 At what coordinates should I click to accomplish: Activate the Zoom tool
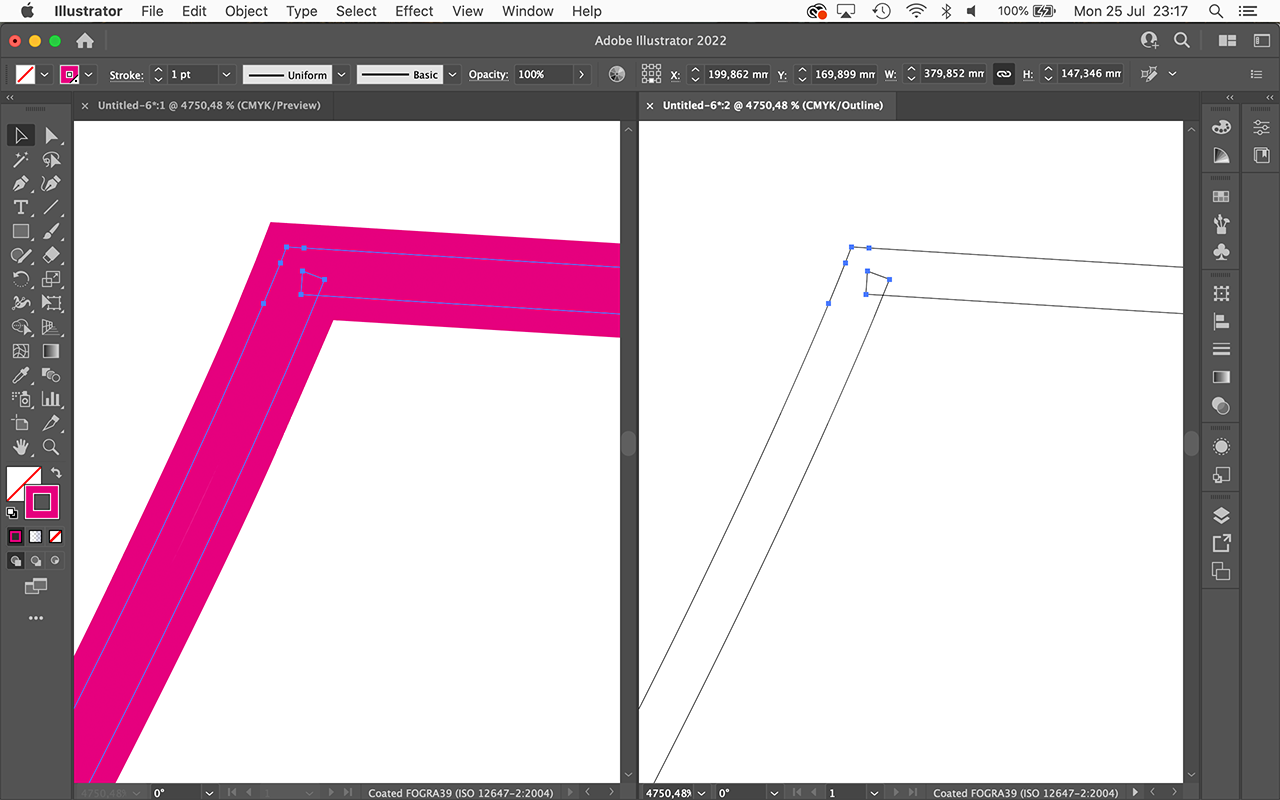click(x=51, y=447)
